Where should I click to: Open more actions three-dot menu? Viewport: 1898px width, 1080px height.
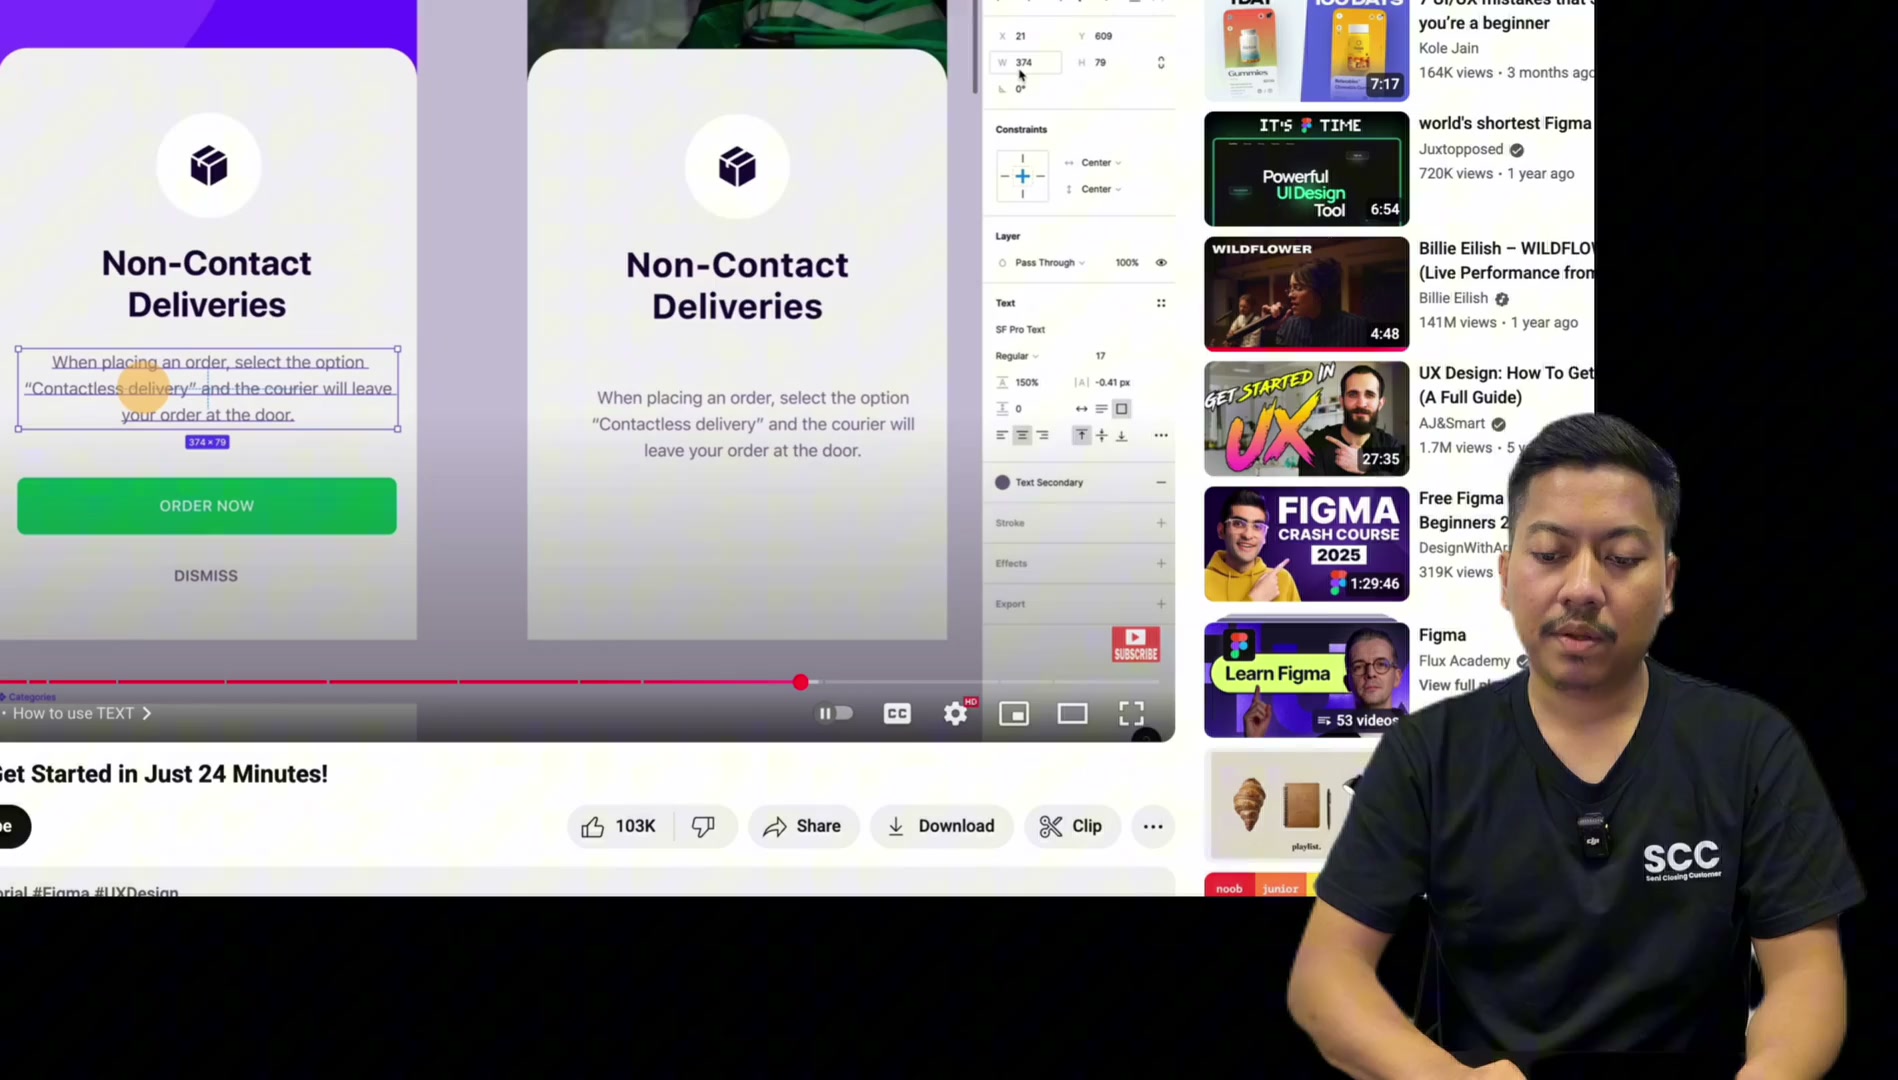1153,826
